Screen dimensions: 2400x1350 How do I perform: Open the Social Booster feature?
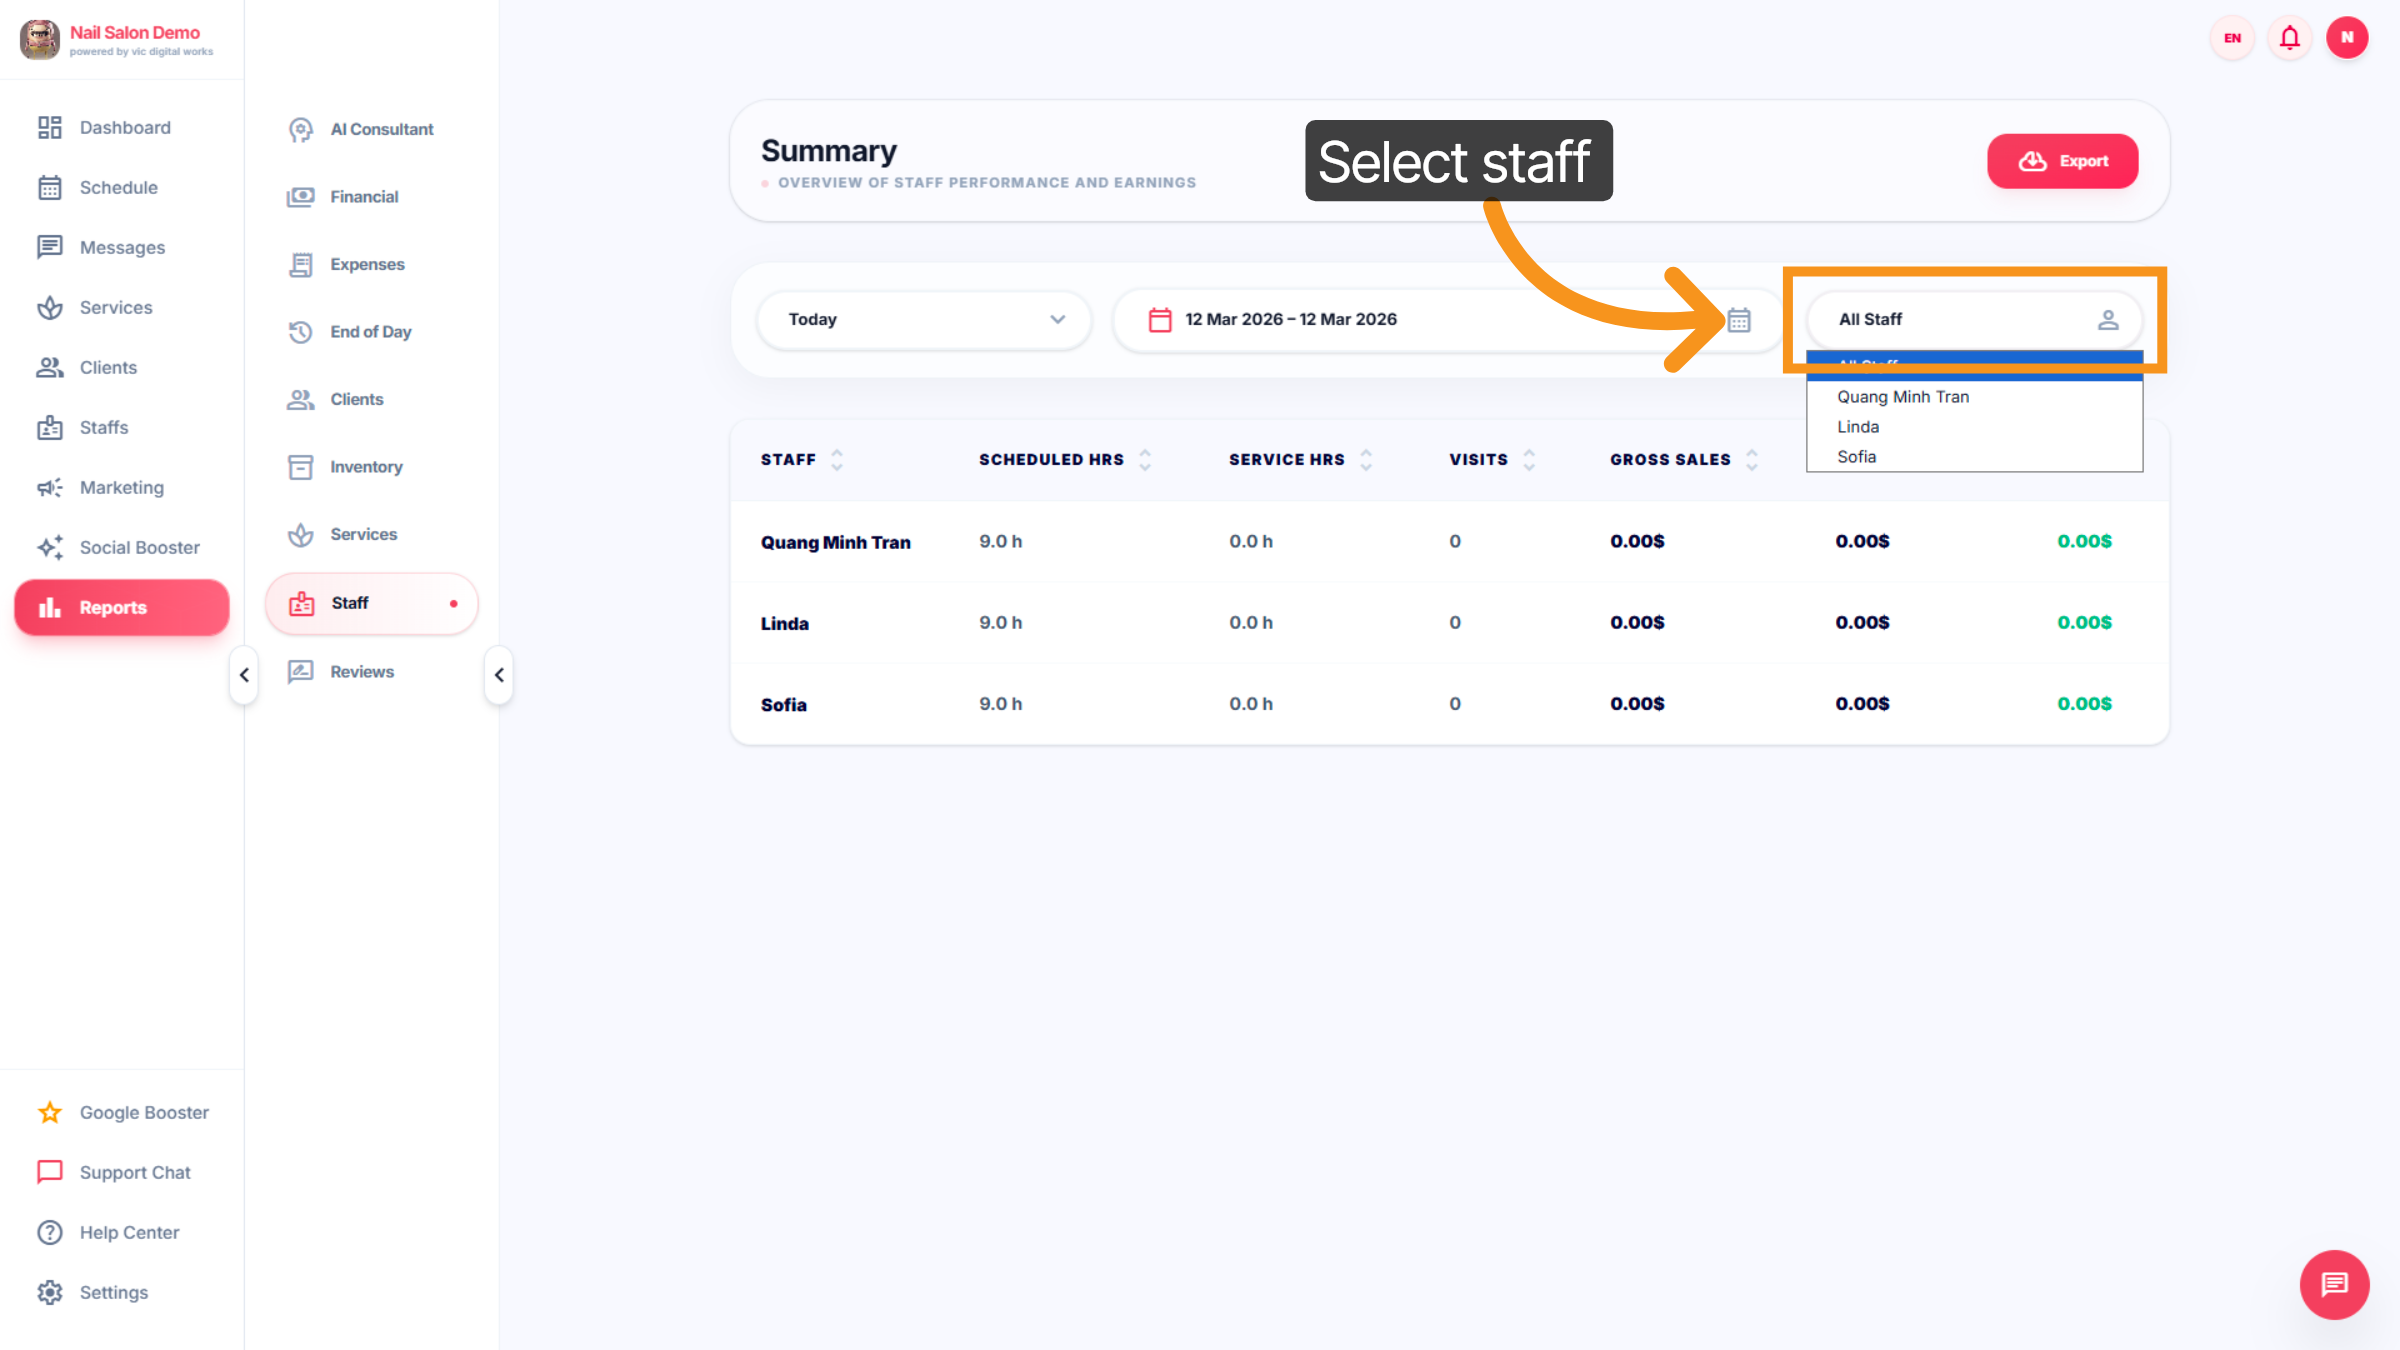tap(139, 547)
